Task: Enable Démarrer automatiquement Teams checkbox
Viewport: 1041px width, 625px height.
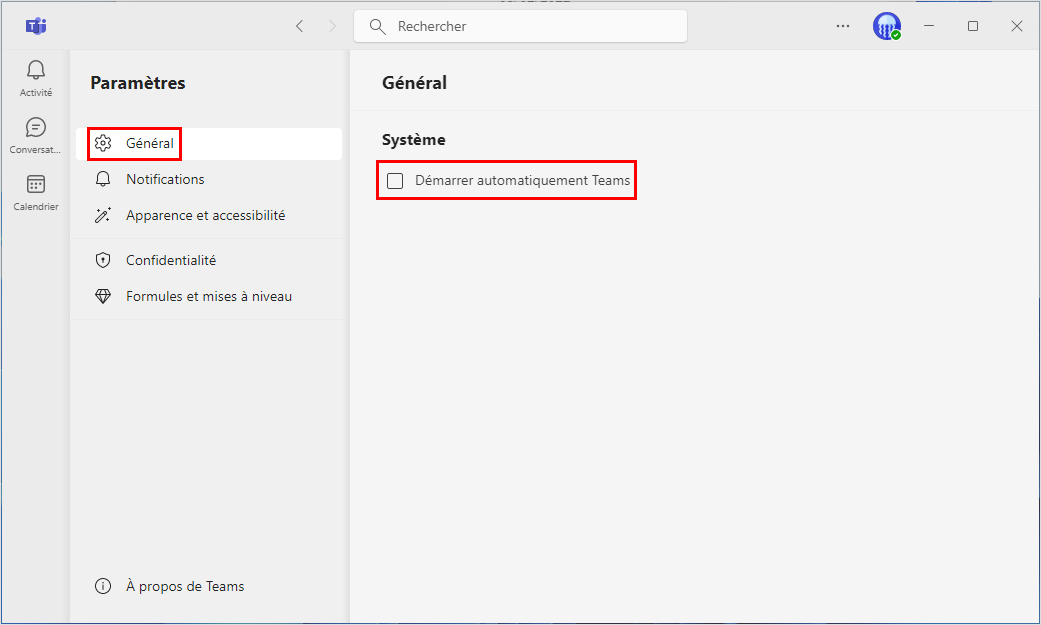Action: tap(395, 181)
